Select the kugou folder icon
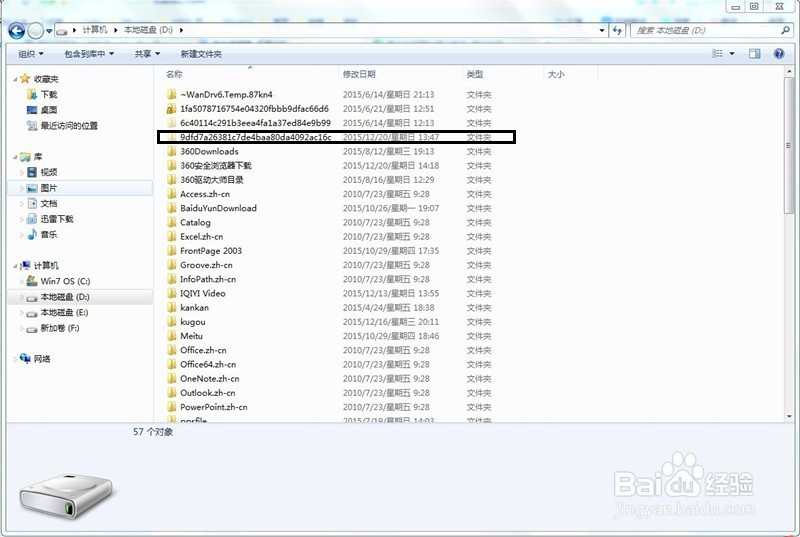Viewport: 800px width, 537px height. [x=171, y=322]
